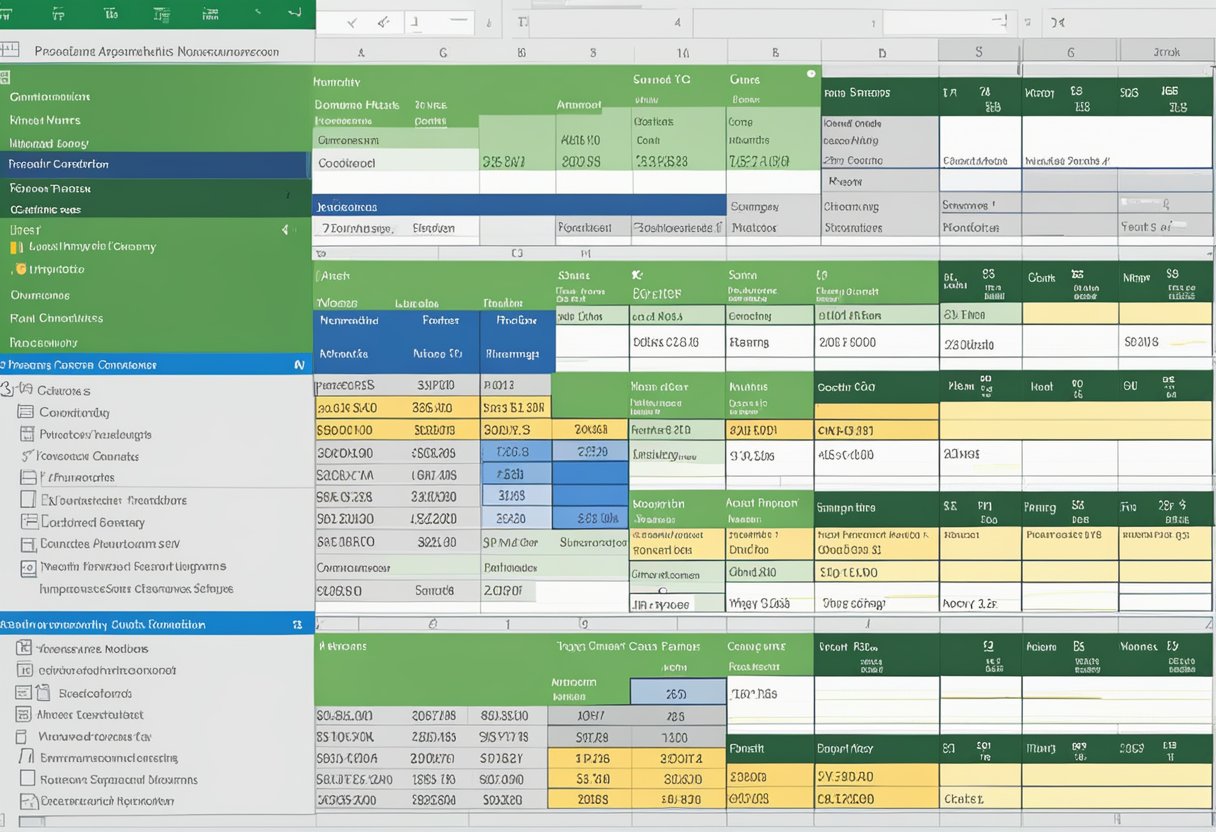Screen dimensions: 1216x832
Task: Toggle the checkbox beside 'Rotrnons Sepracand'
Action: (x=26, y=780)
